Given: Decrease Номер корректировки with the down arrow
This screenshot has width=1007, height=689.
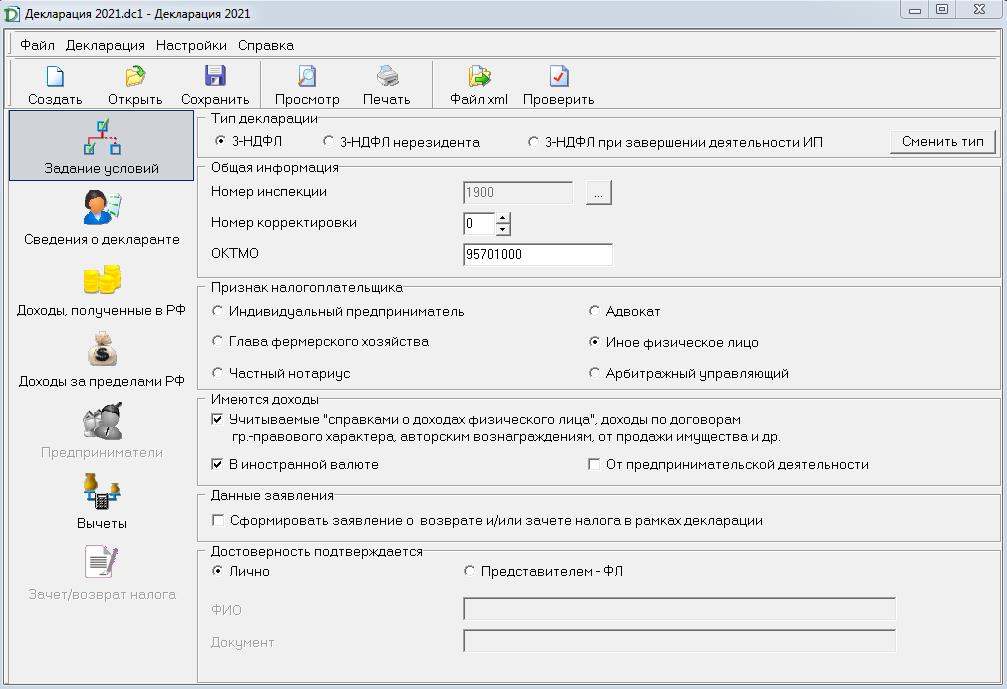Looking at the screenshot, I should 503,229.
